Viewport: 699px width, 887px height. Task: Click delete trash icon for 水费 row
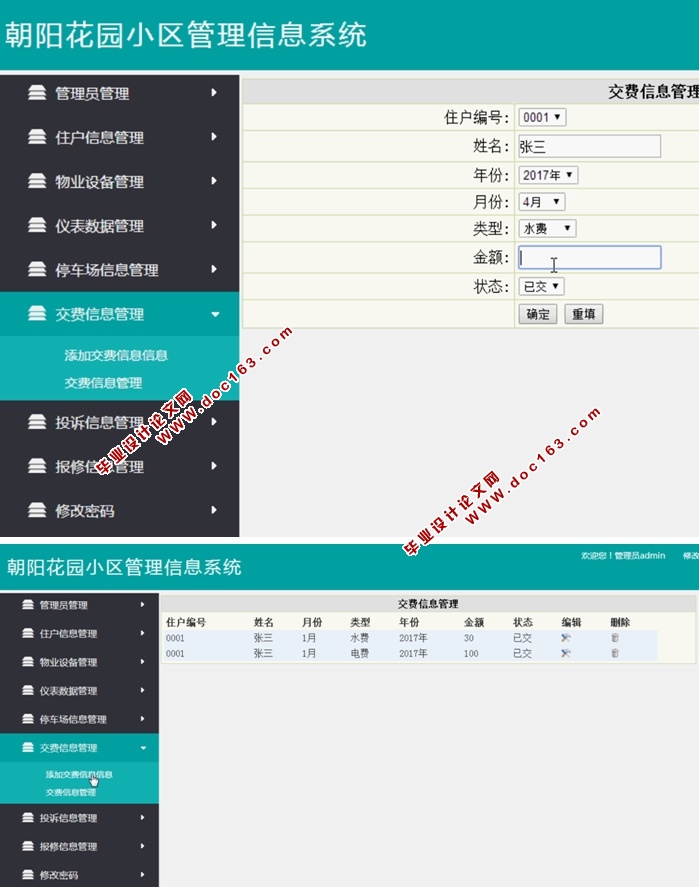[615, 638]
